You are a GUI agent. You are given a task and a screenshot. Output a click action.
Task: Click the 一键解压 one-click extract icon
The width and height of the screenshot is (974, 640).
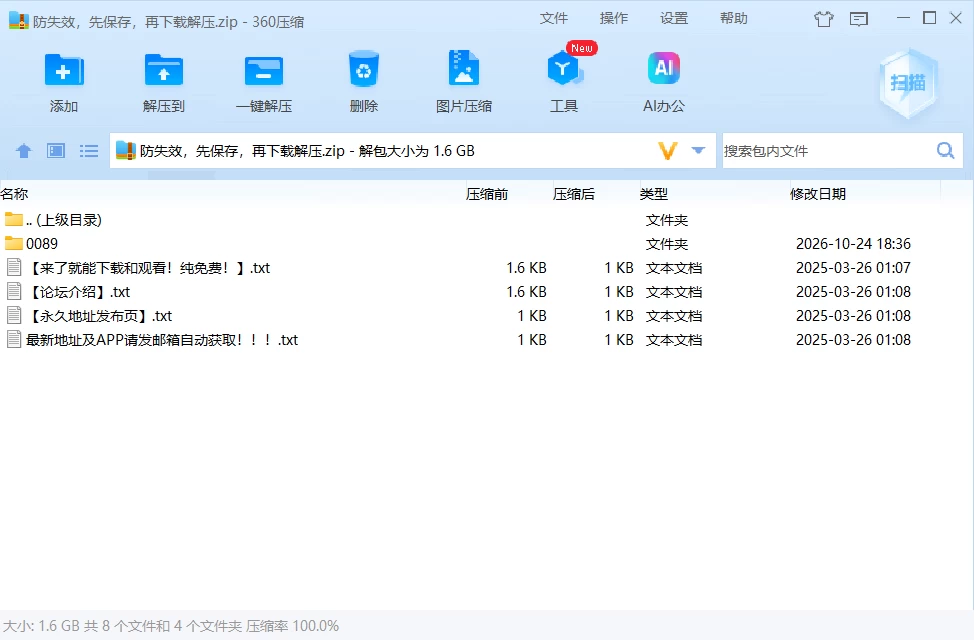(x=264, y=70)
